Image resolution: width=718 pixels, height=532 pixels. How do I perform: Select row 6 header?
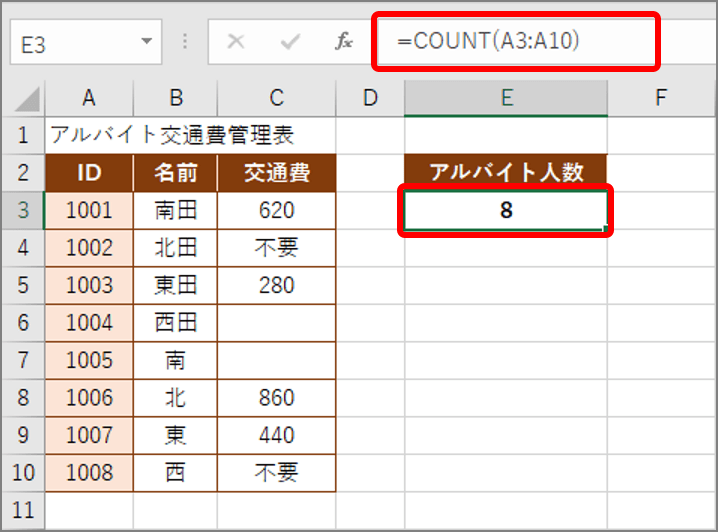click(23, 323)
